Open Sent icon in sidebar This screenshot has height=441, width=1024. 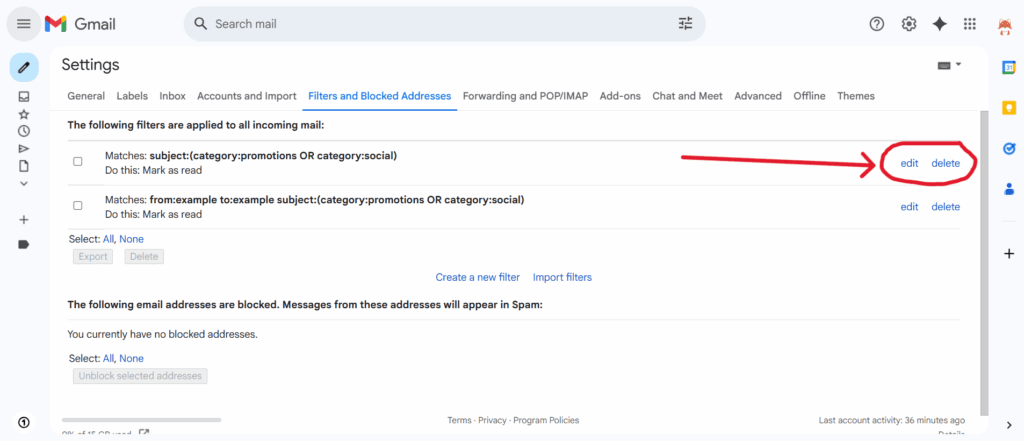tap(24, 148)
